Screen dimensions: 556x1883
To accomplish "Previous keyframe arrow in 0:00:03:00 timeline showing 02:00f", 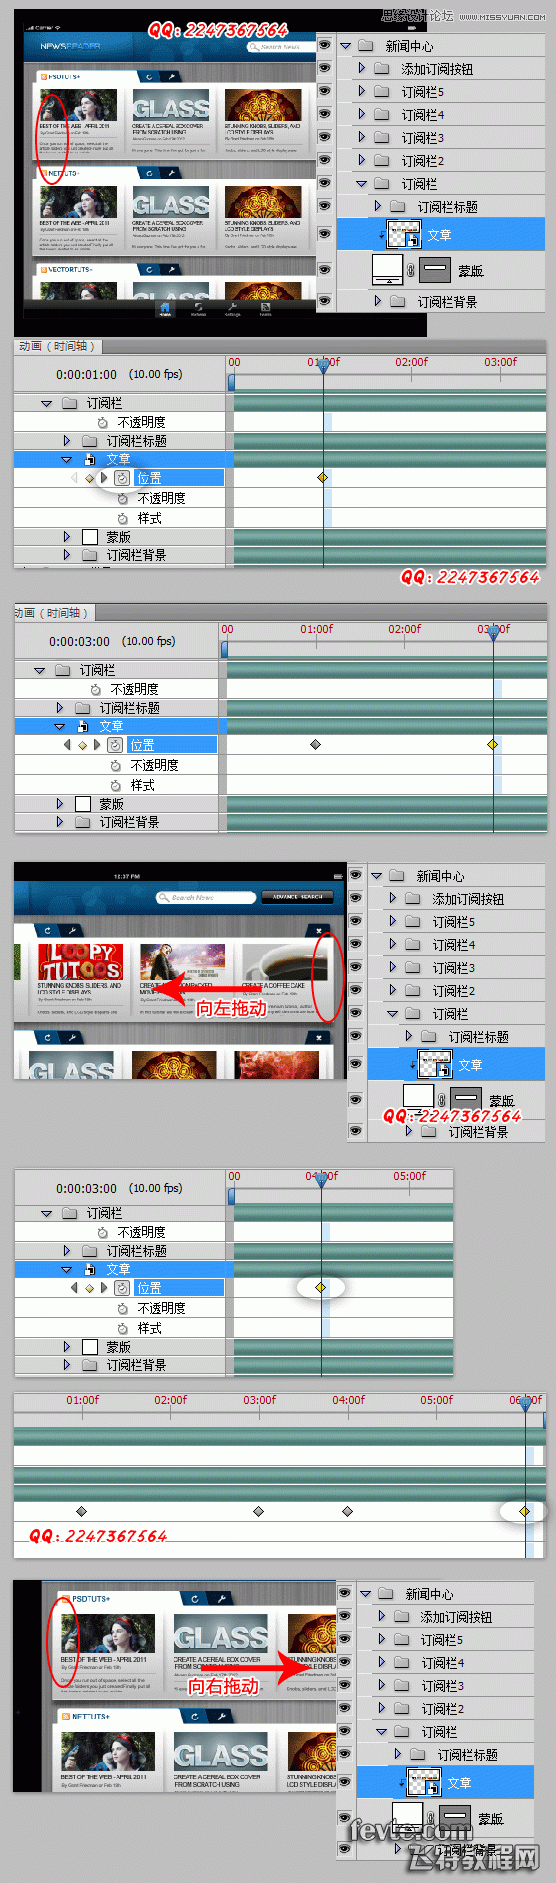I will 67,745.
